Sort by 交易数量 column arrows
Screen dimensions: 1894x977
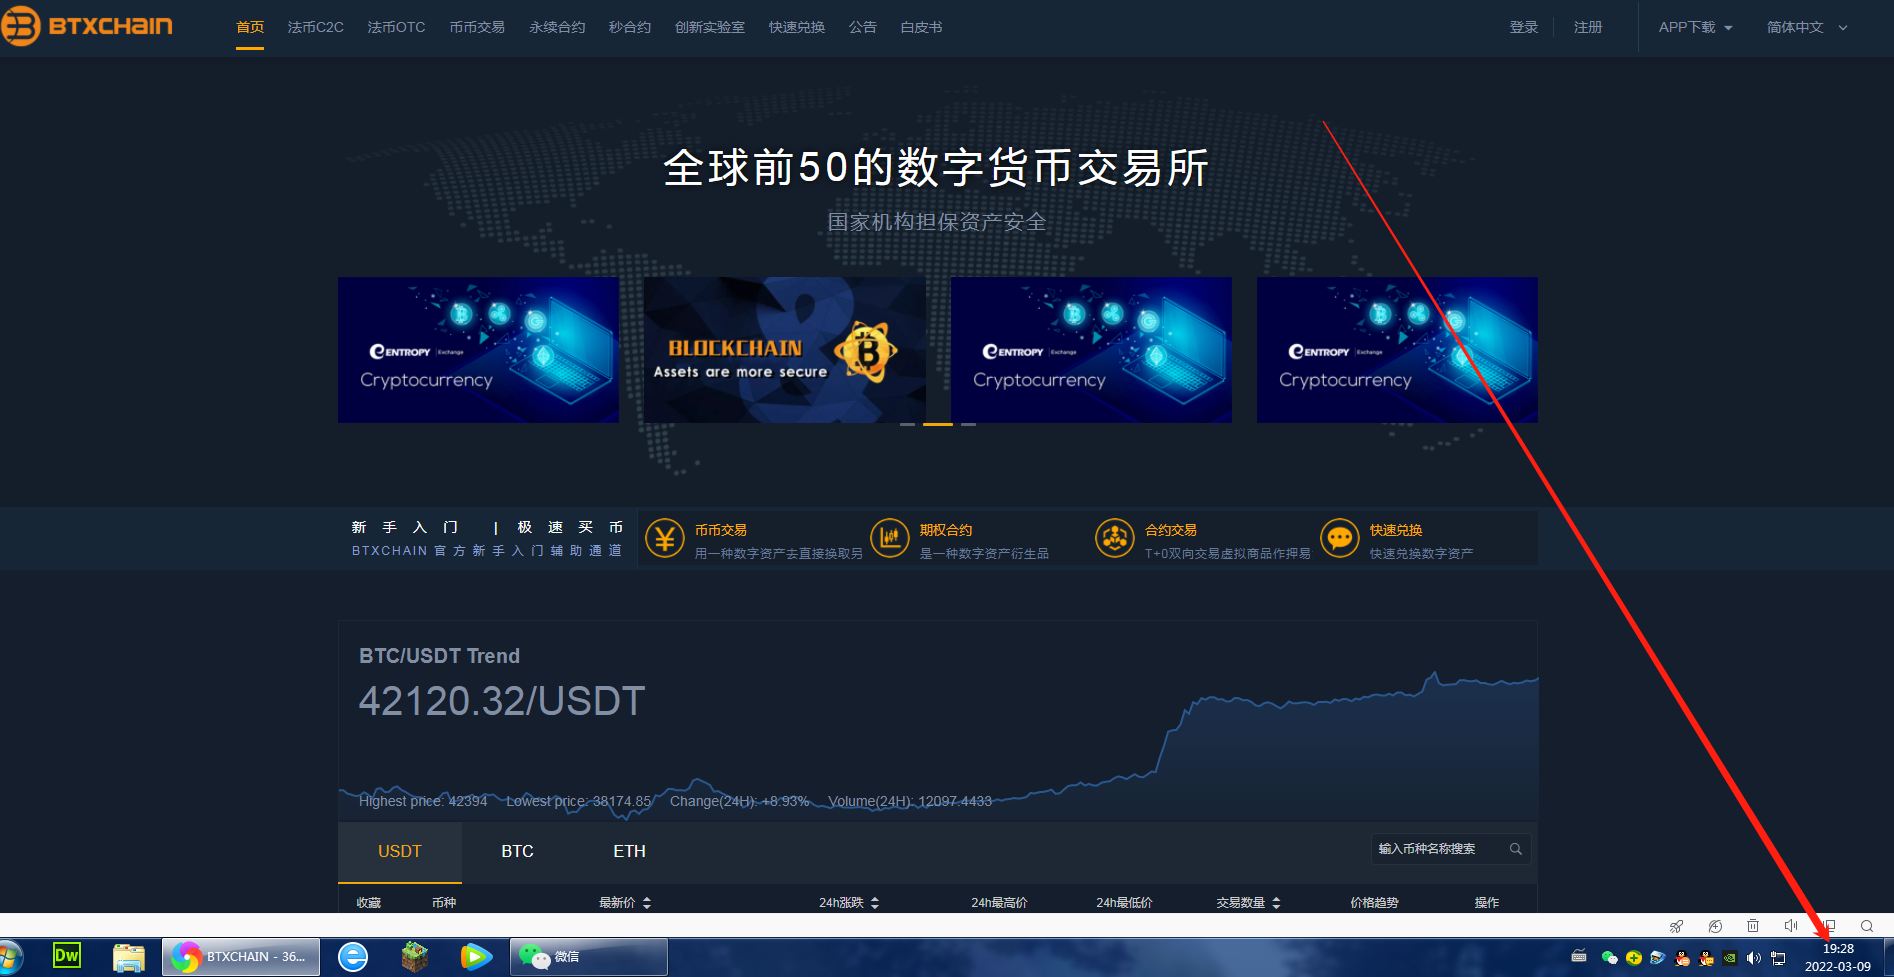click(1276, 903)
